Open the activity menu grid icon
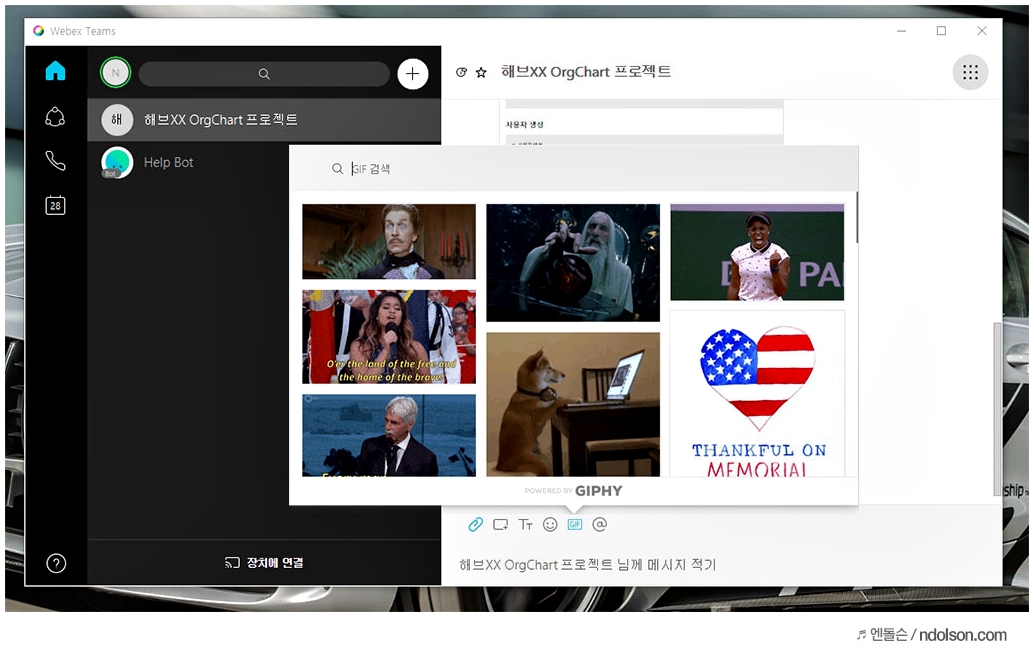The height and width of the screenshot is (652, 1034). pos(970,72)
